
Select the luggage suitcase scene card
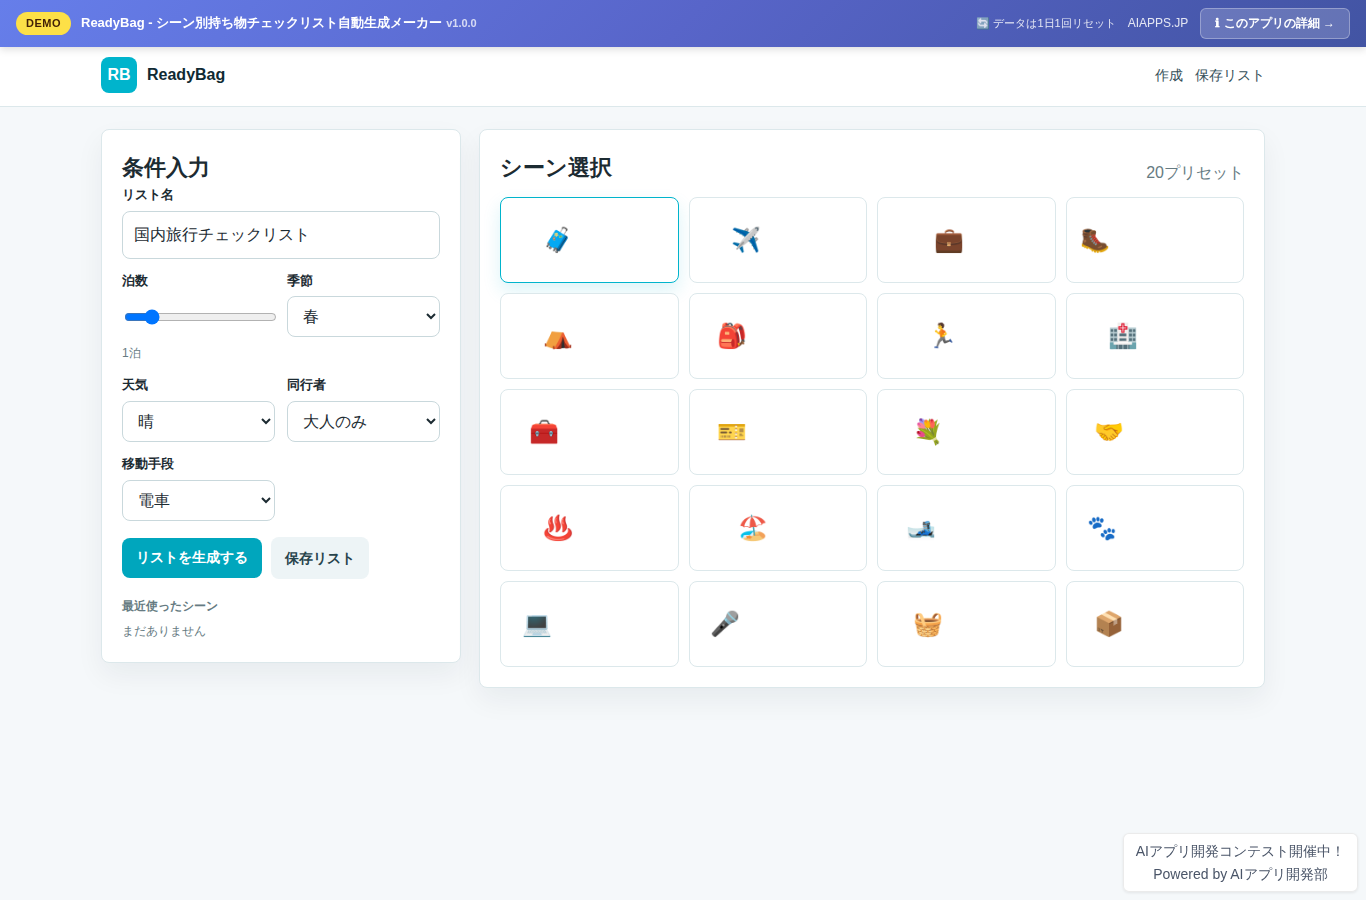click(589, 240)
